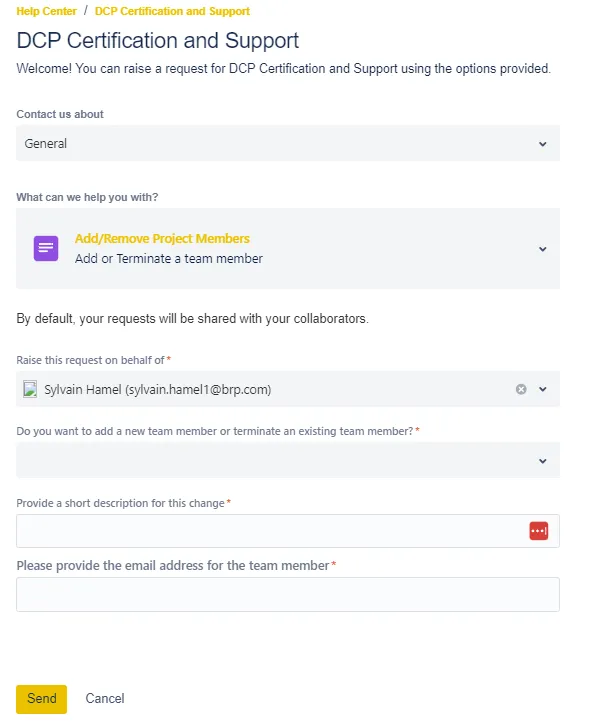Click the Send button
Screen dimensions: 592x728
tap(41, 699)
